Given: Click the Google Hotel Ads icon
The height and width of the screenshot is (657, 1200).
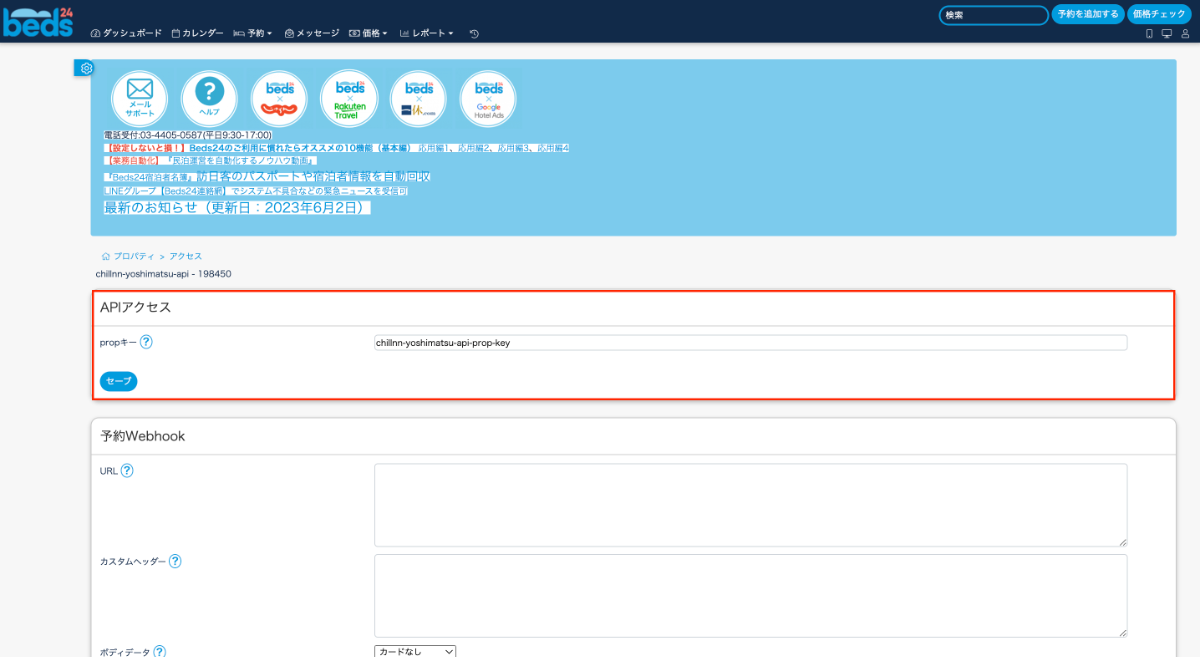Looking at the screenshot, I should pyautogui.click(x=488, y=97).
